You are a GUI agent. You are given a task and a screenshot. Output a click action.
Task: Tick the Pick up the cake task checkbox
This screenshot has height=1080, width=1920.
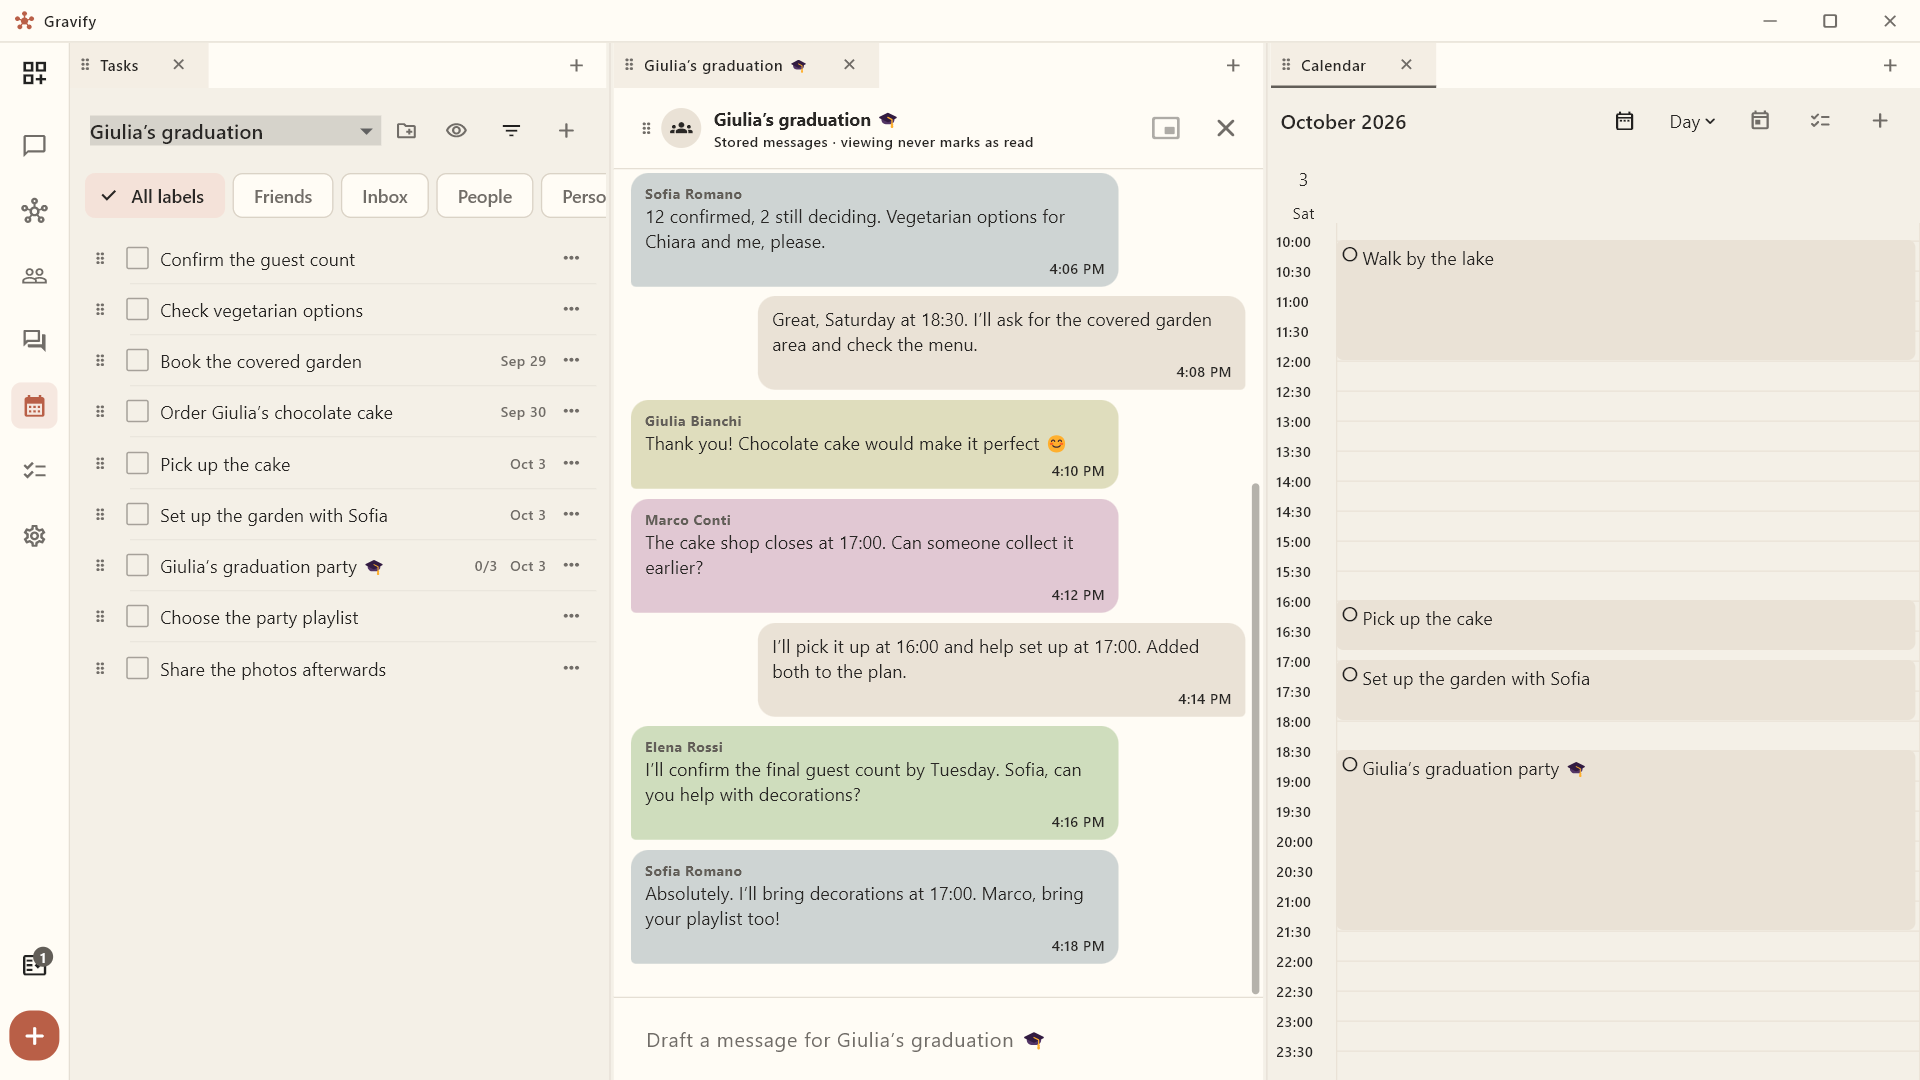point(138,464)
